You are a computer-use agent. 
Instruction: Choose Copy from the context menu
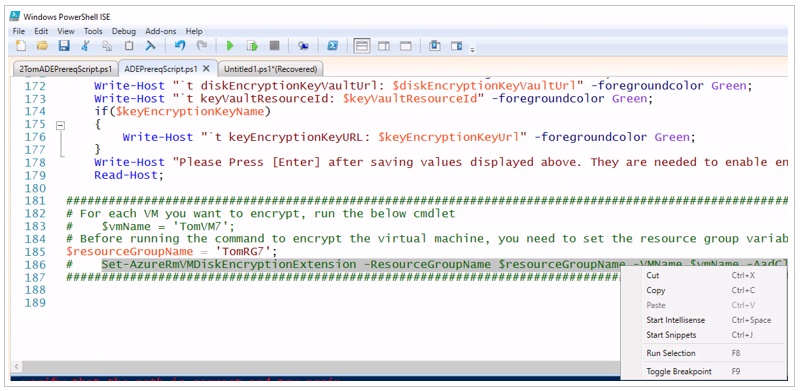coord(704,290)
